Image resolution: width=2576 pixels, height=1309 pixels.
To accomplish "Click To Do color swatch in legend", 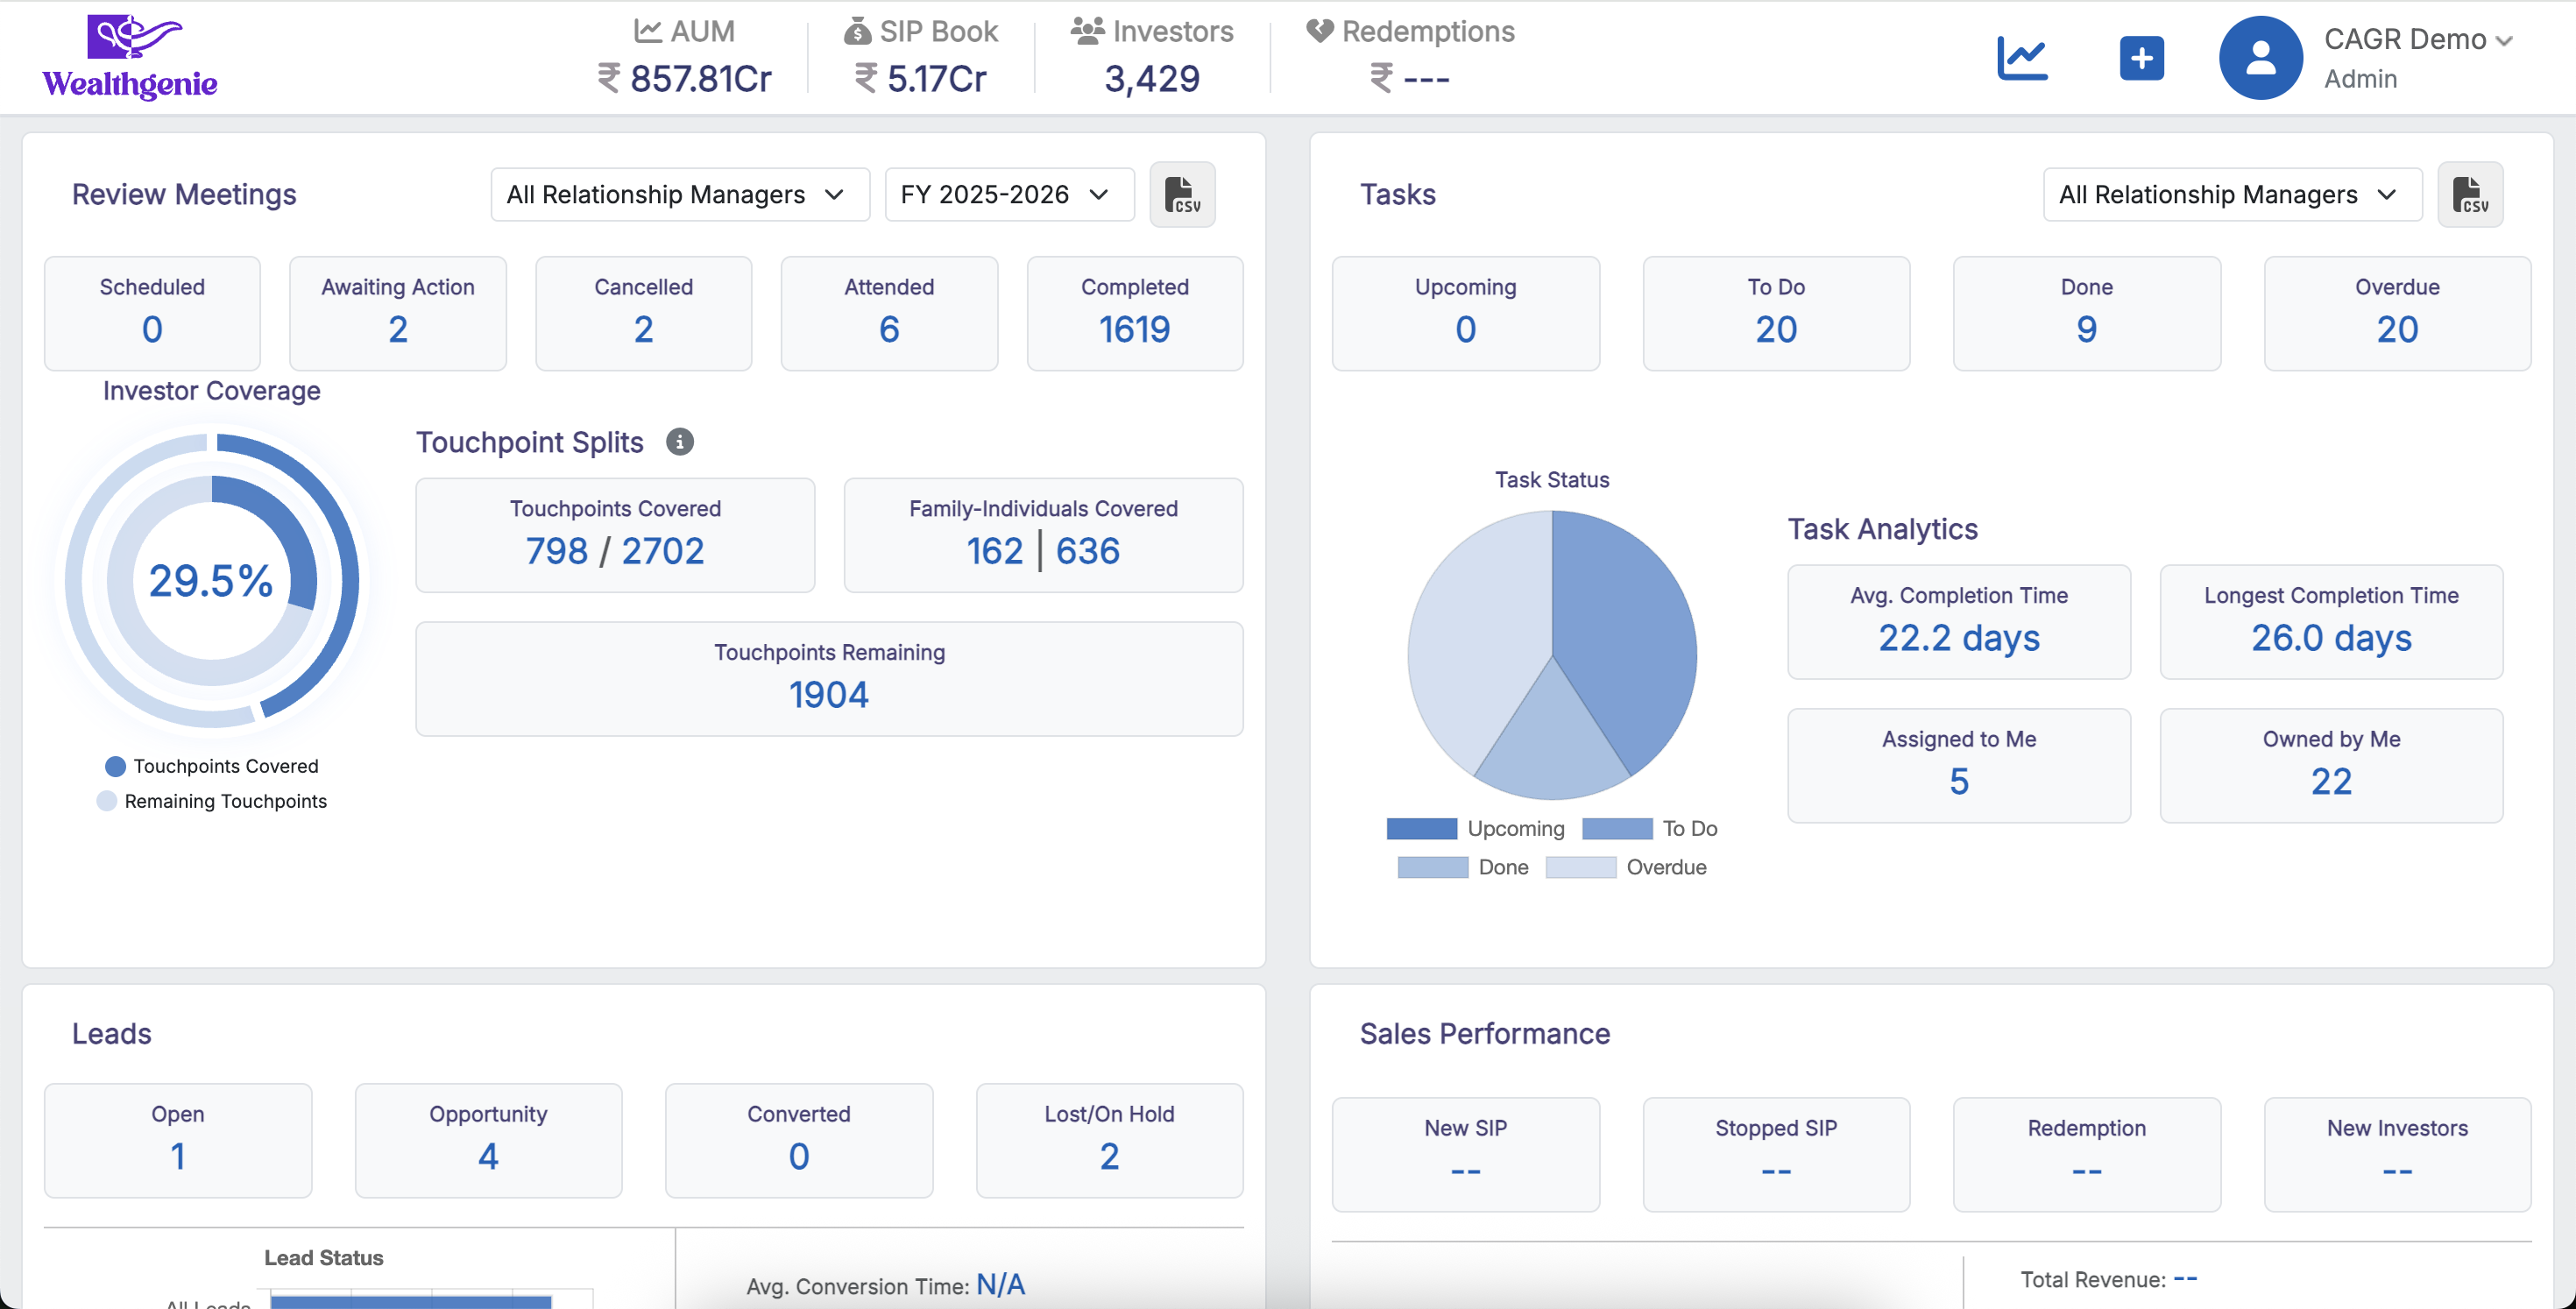I will coord(1616,829).
